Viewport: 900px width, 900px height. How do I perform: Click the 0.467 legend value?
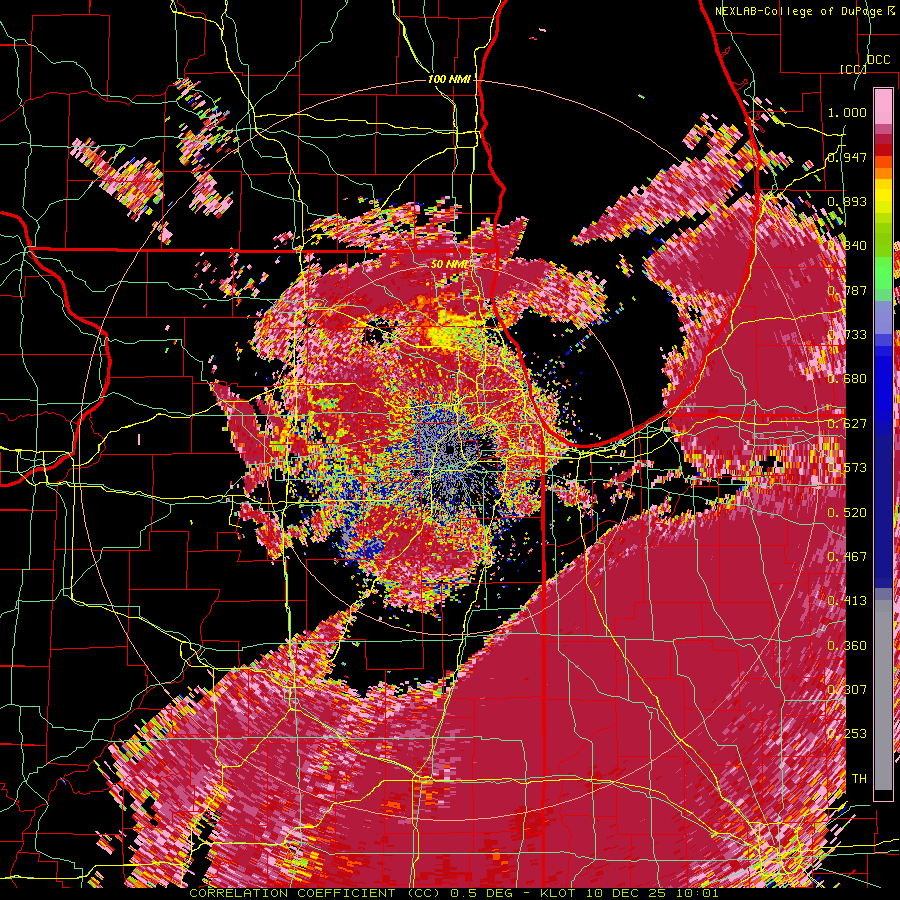847,557
